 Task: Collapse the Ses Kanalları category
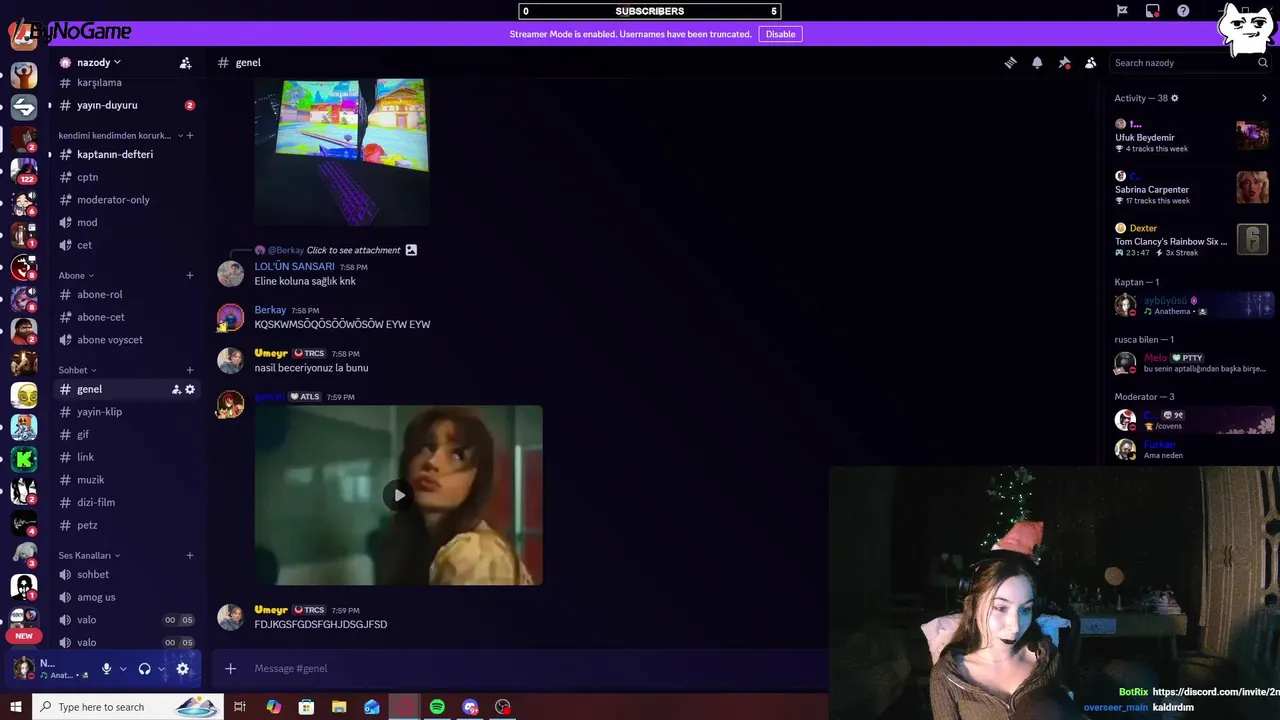[89, 555]
